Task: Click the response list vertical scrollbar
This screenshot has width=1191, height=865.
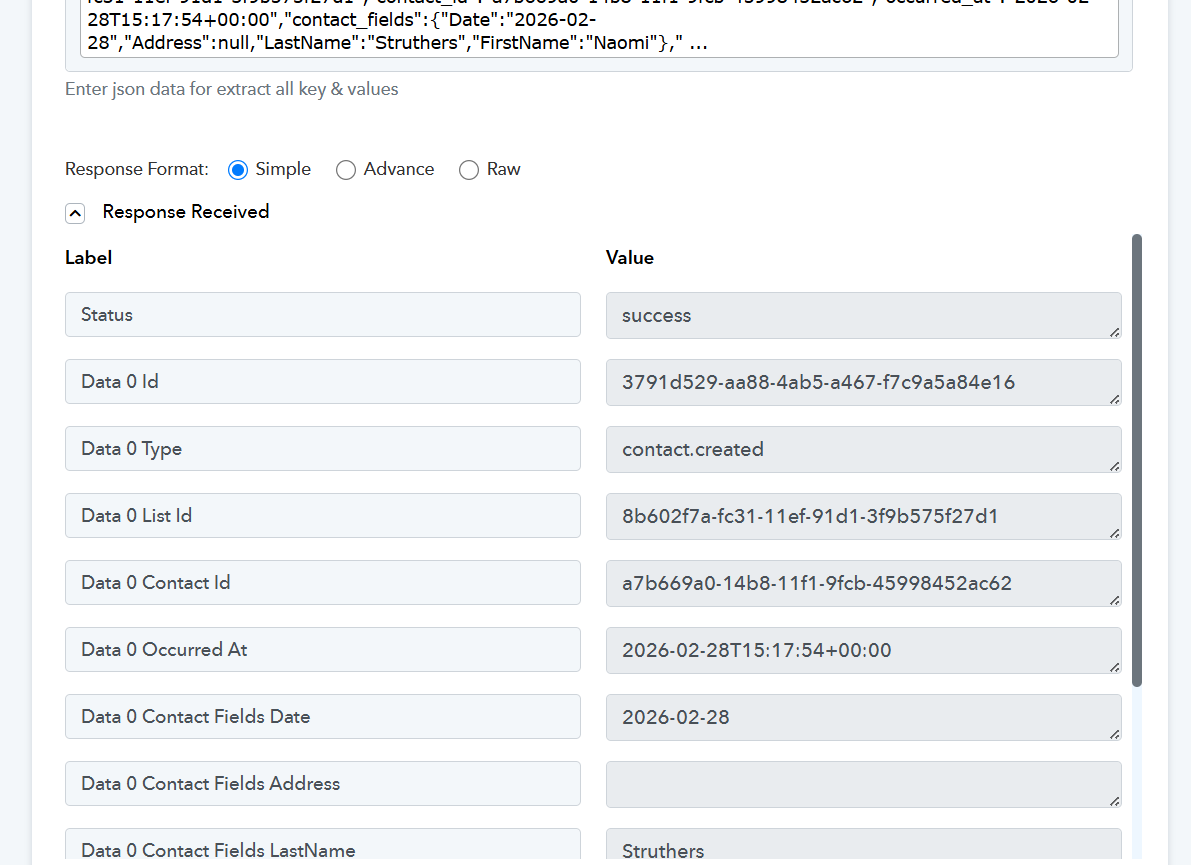Action: (x=1136, y=460)
